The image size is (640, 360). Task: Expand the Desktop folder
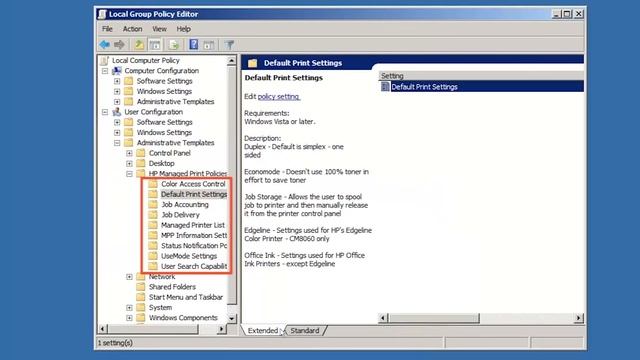point(129,163)
